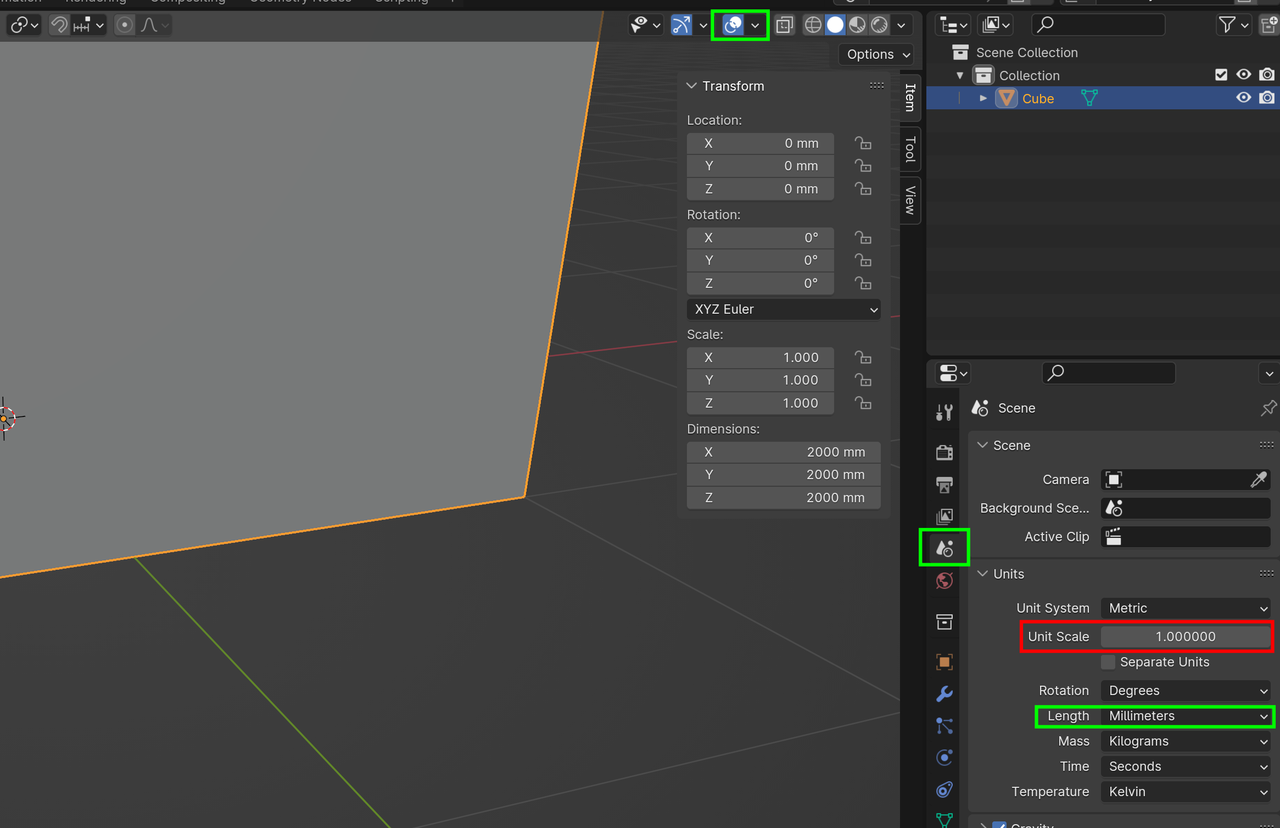Switch to the View sidebar tab
The width and height of the screenshot is (1280, 828).
[x=909, y=200]
